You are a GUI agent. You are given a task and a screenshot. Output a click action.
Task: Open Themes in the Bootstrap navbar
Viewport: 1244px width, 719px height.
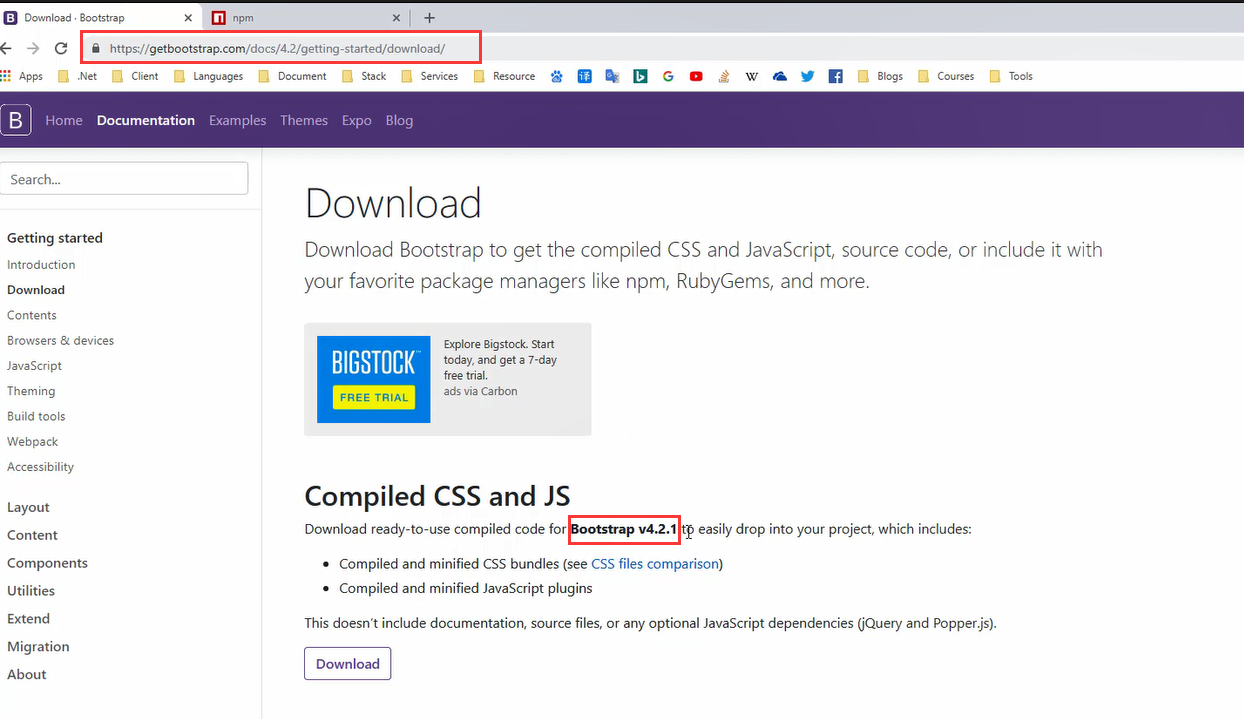click(x=304, y=120)
